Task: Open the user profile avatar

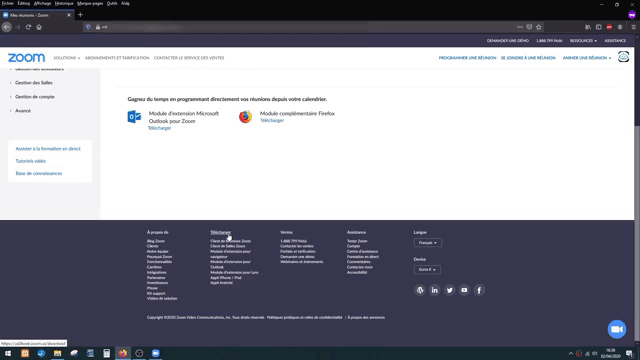Action: (x=623, y=57)
